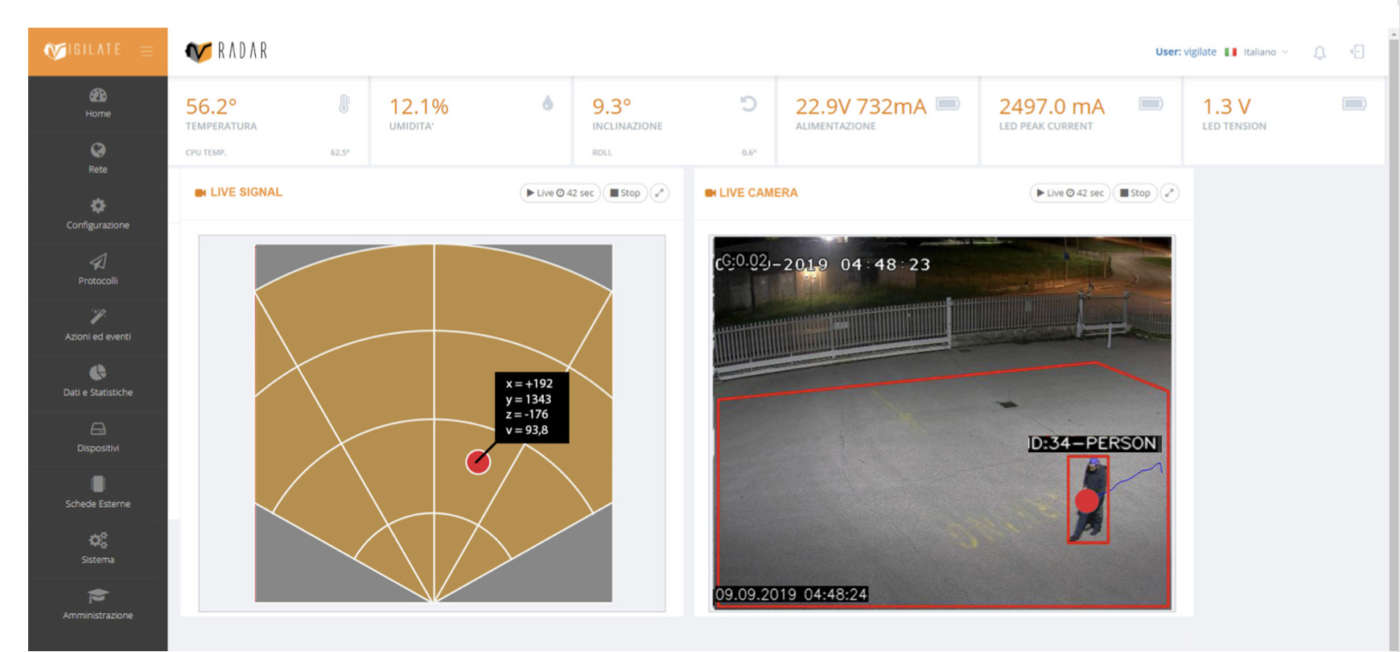Click the LIVE CAMERA panel title
The width and height of the screenshot is (1400, 652).
pos(758,192)
